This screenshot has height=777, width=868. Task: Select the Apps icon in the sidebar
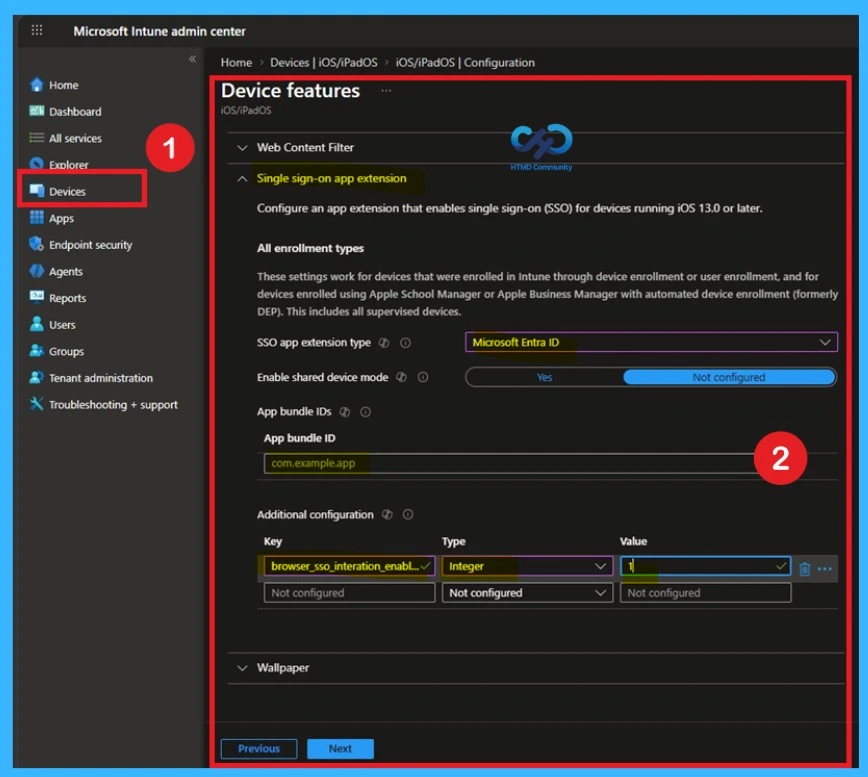pyautogui.click(x=60, y=217)
